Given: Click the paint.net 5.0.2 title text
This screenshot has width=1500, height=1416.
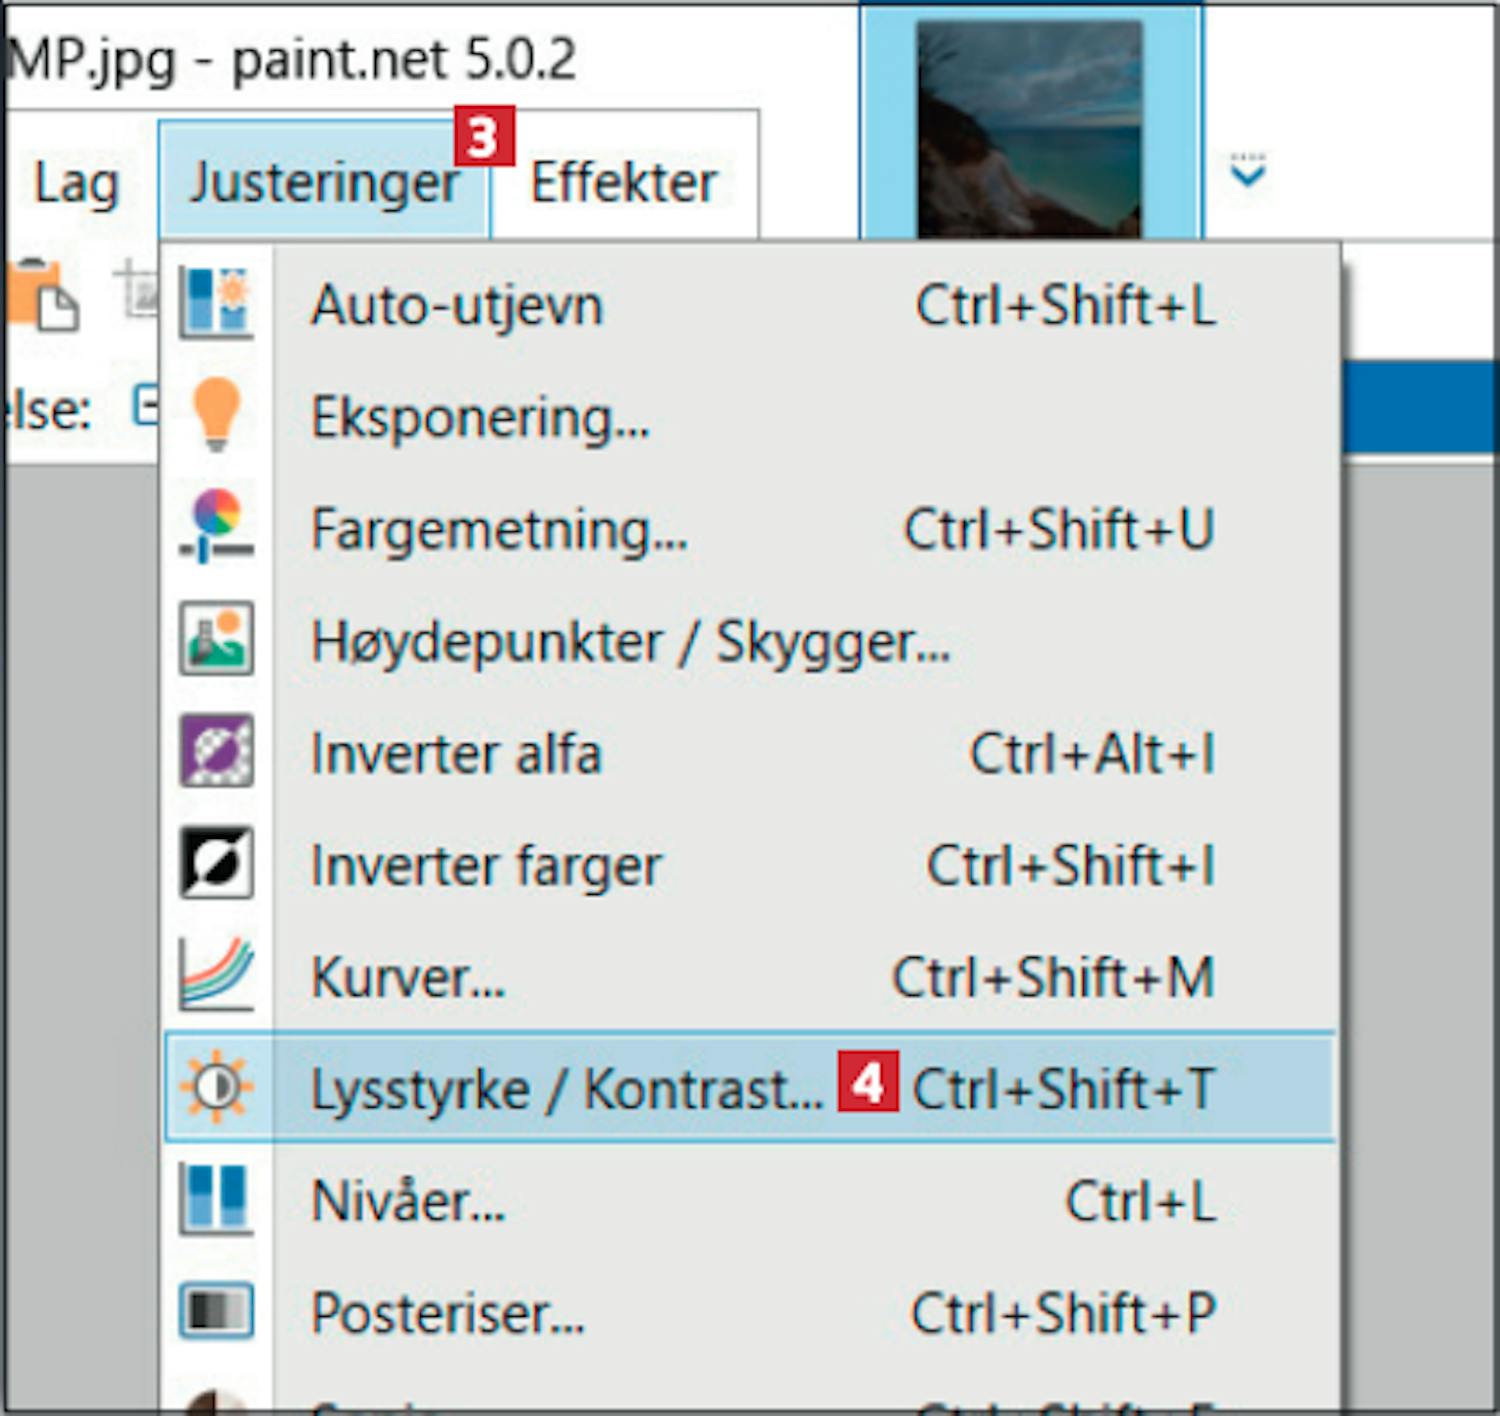Looking at the screenshot, I should [404, 60].
